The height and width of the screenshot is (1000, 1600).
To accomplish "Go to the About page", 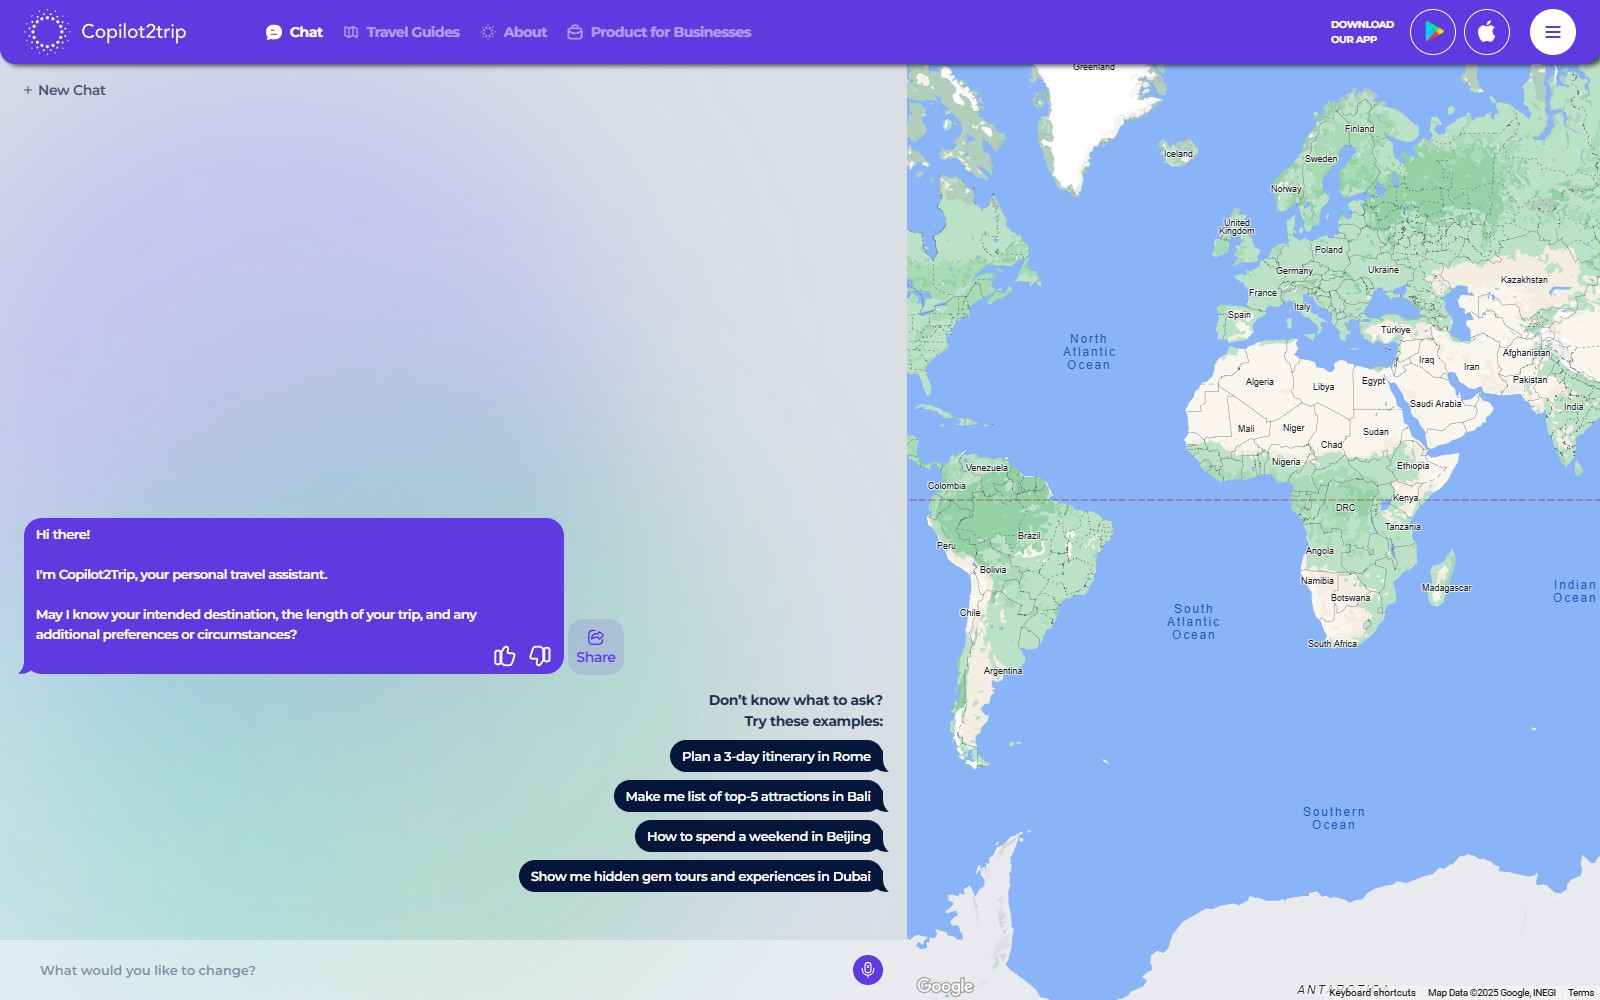I will (x=514, y=32).
